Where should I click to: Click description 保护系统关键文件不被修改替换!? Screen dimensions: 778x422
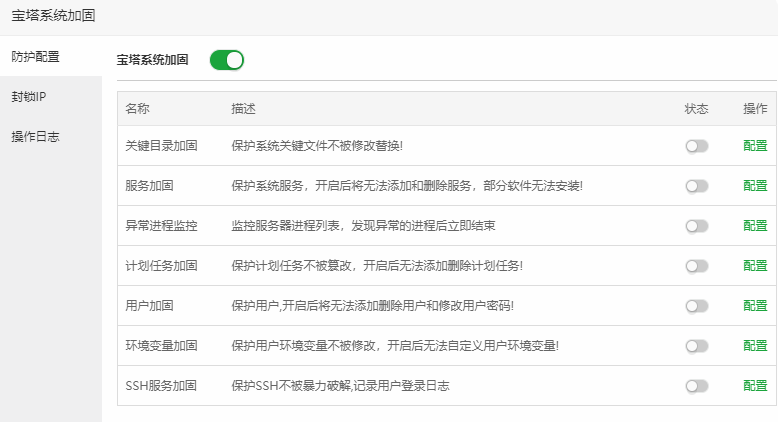317,146
